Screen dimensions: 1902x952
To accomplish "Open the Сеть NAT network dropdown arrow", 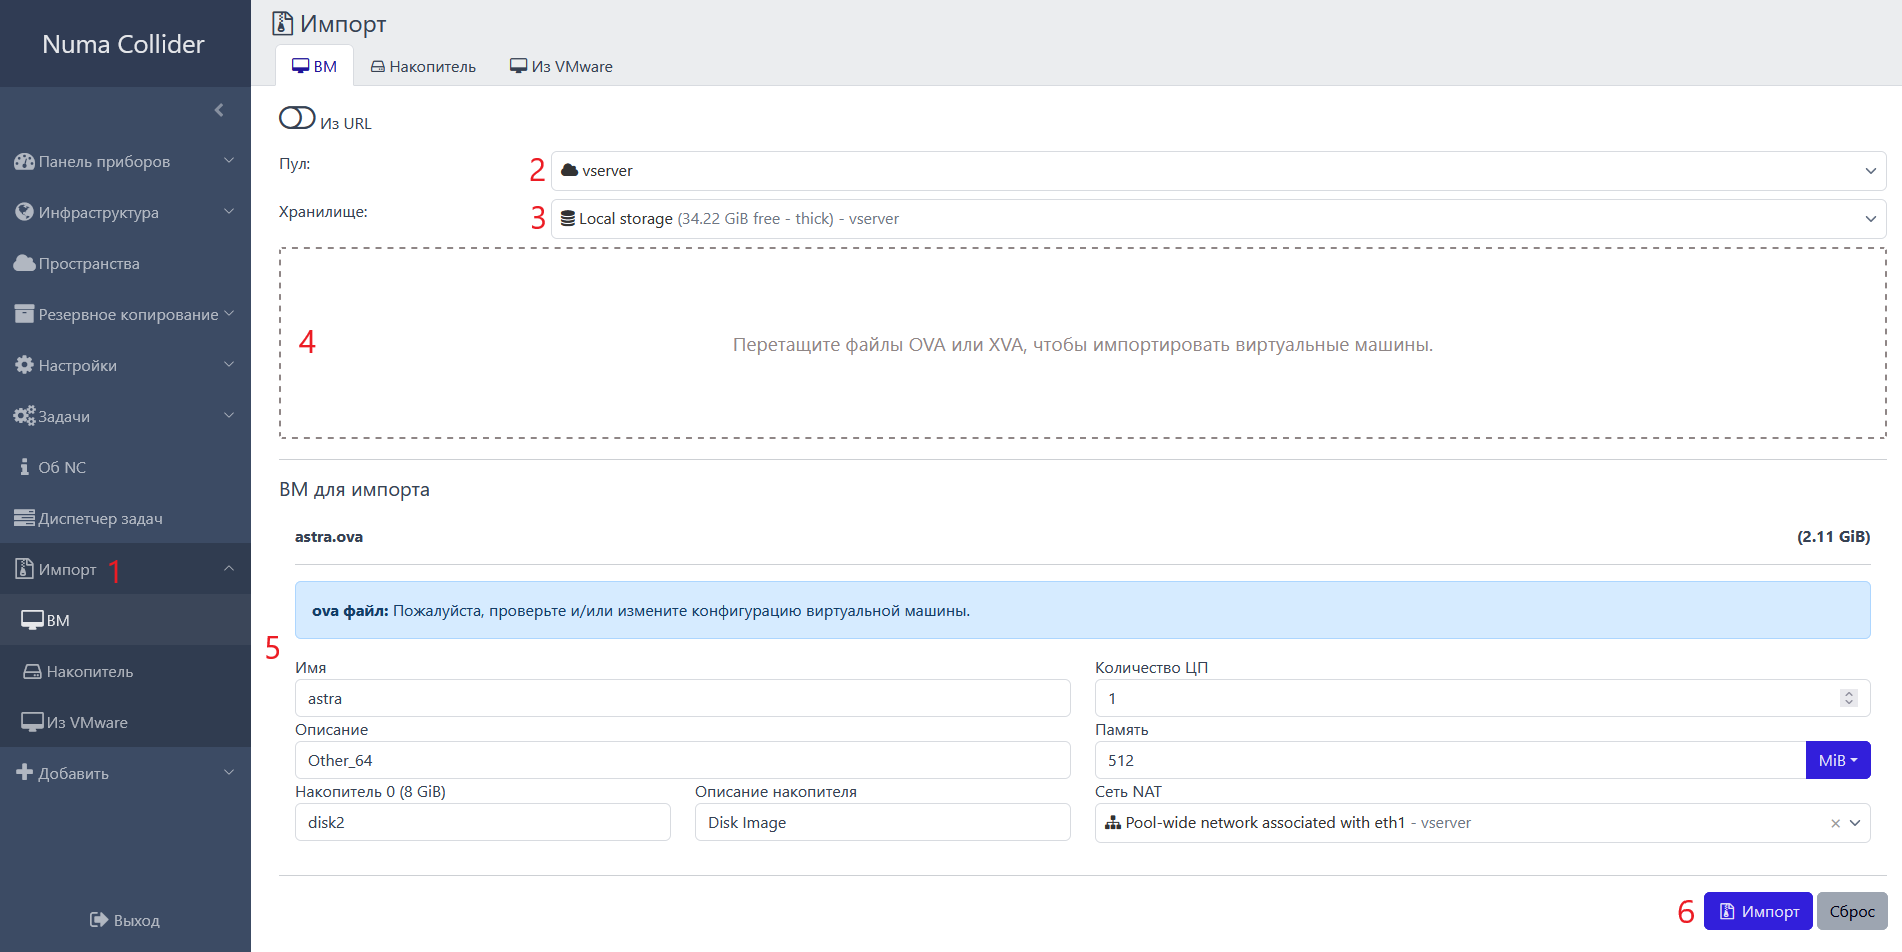I will click(1855, 823).
